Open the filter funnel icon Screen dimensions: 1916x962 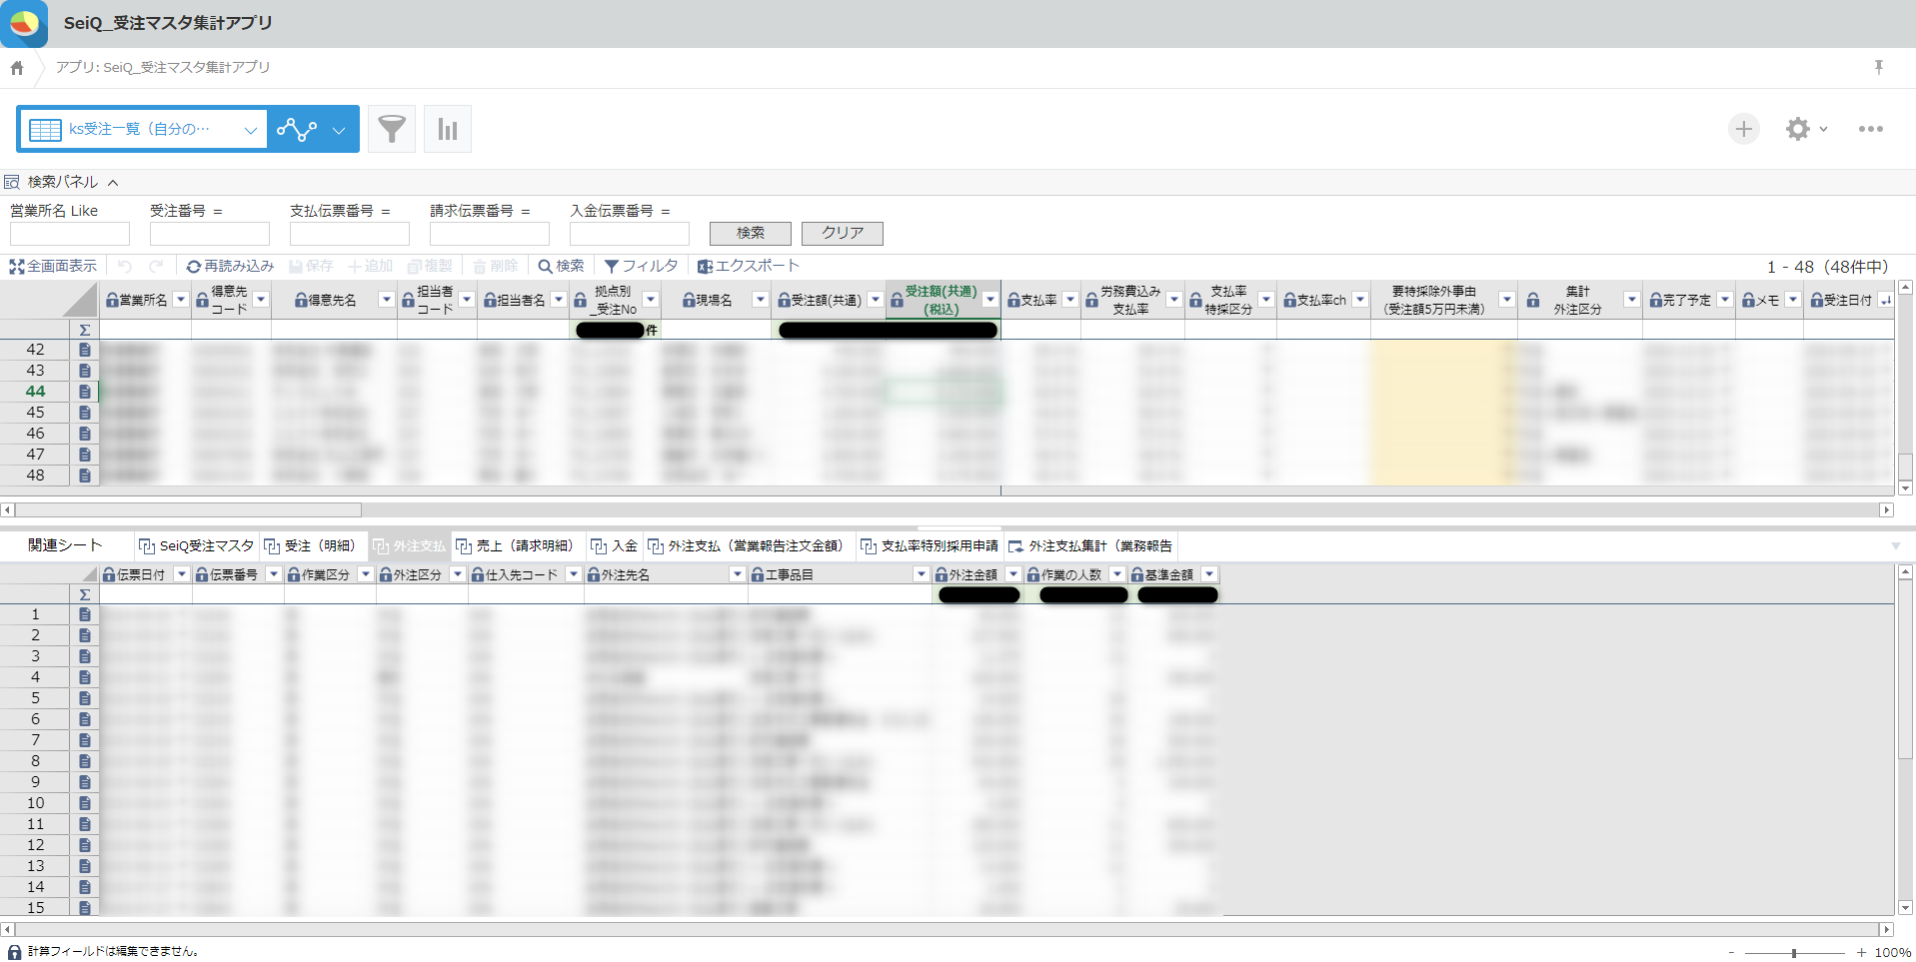[391, 129]
